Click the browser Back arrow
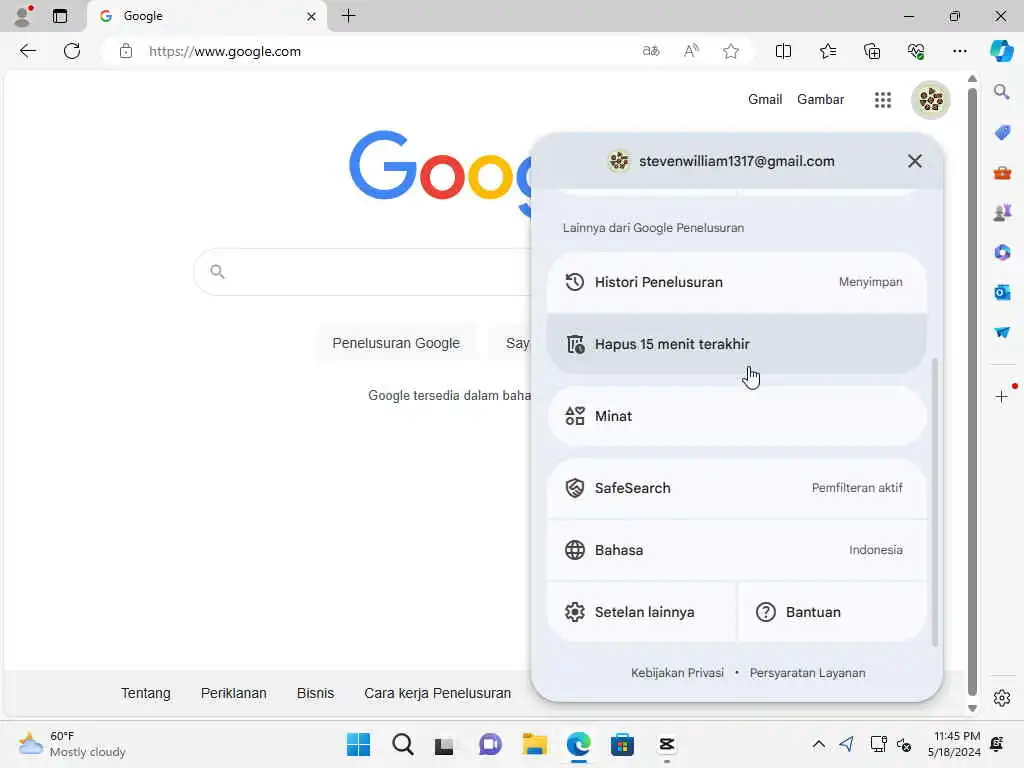This screenshot has height=768, width=1024. 27,51
